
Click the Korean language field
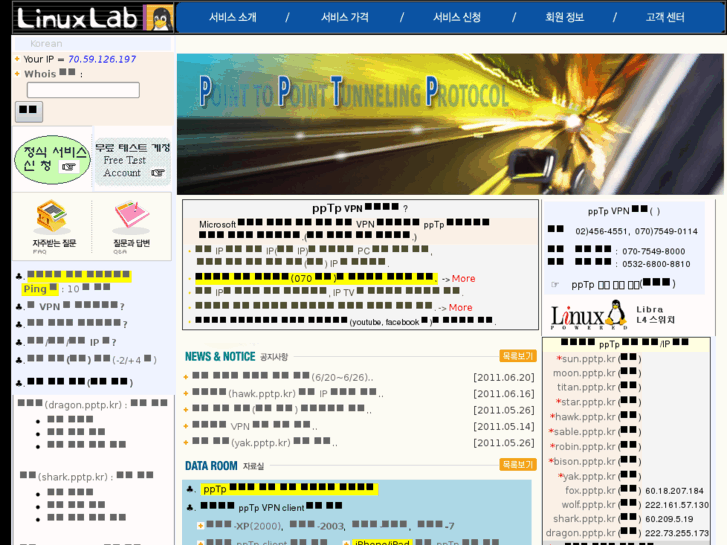point(93,44)
